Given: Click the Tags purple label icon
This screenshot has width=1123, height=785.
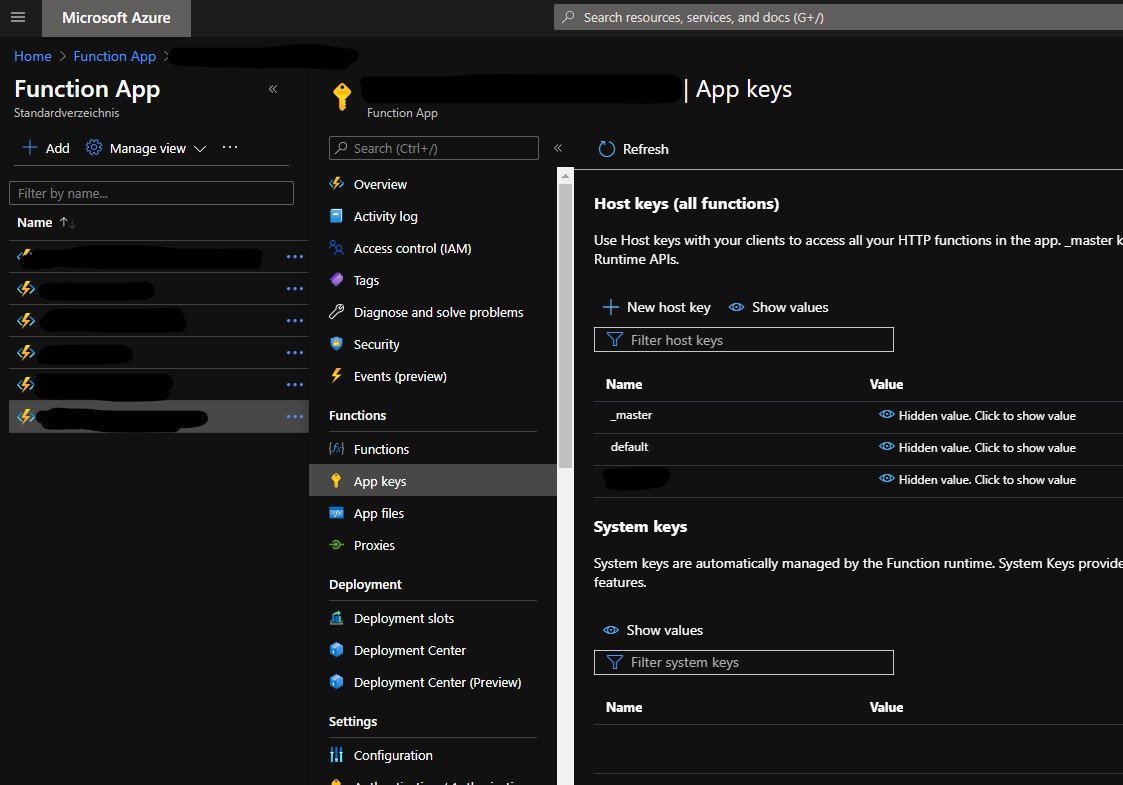Looking at the screenshot, I should [x=337, y=280].
